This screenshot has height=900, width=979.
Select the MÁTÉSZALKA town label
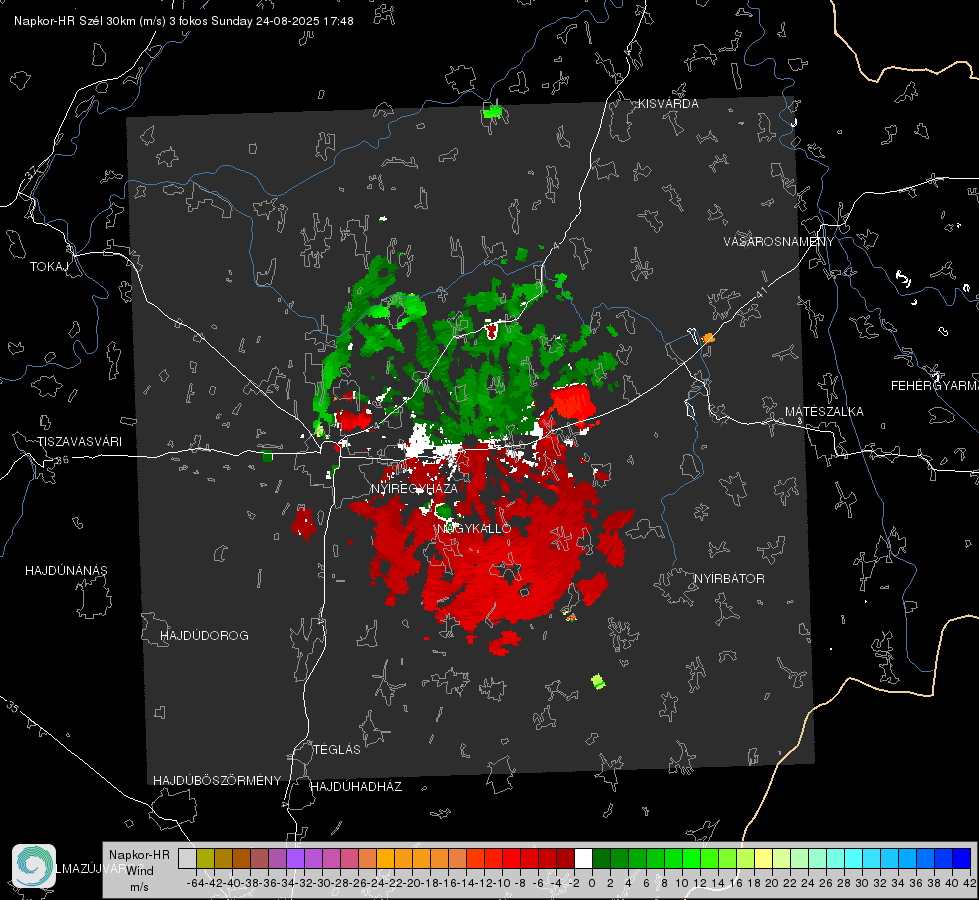pyautogui.click(x=824, y=412)
